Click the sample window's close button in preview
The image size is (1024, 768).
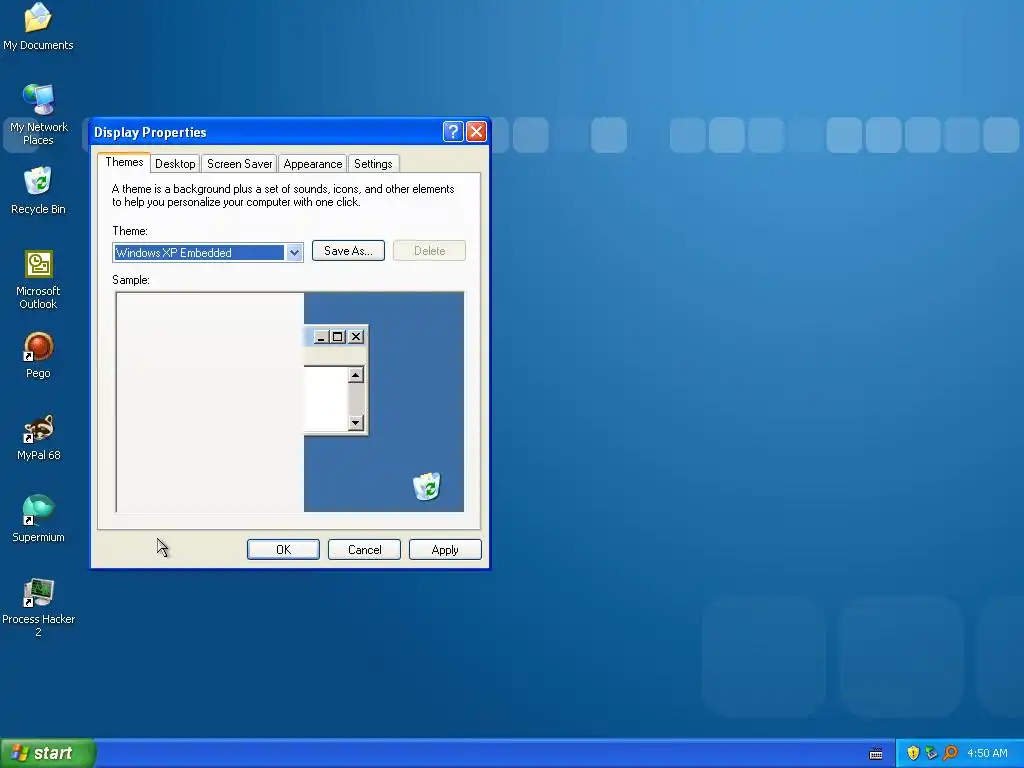tap(356, 336)
